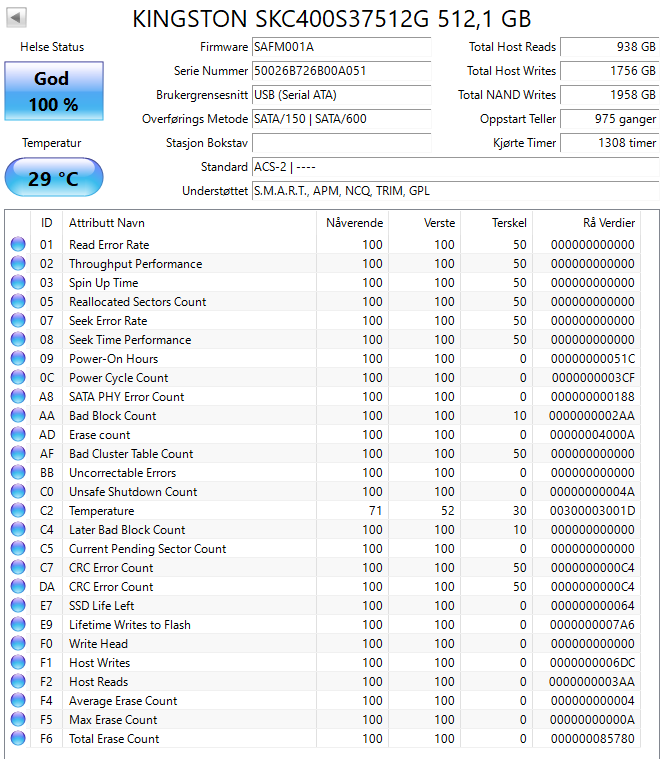Click the Total Host Reads value 938 GB
The image size is (666, 759).
[x=610, y=47]
